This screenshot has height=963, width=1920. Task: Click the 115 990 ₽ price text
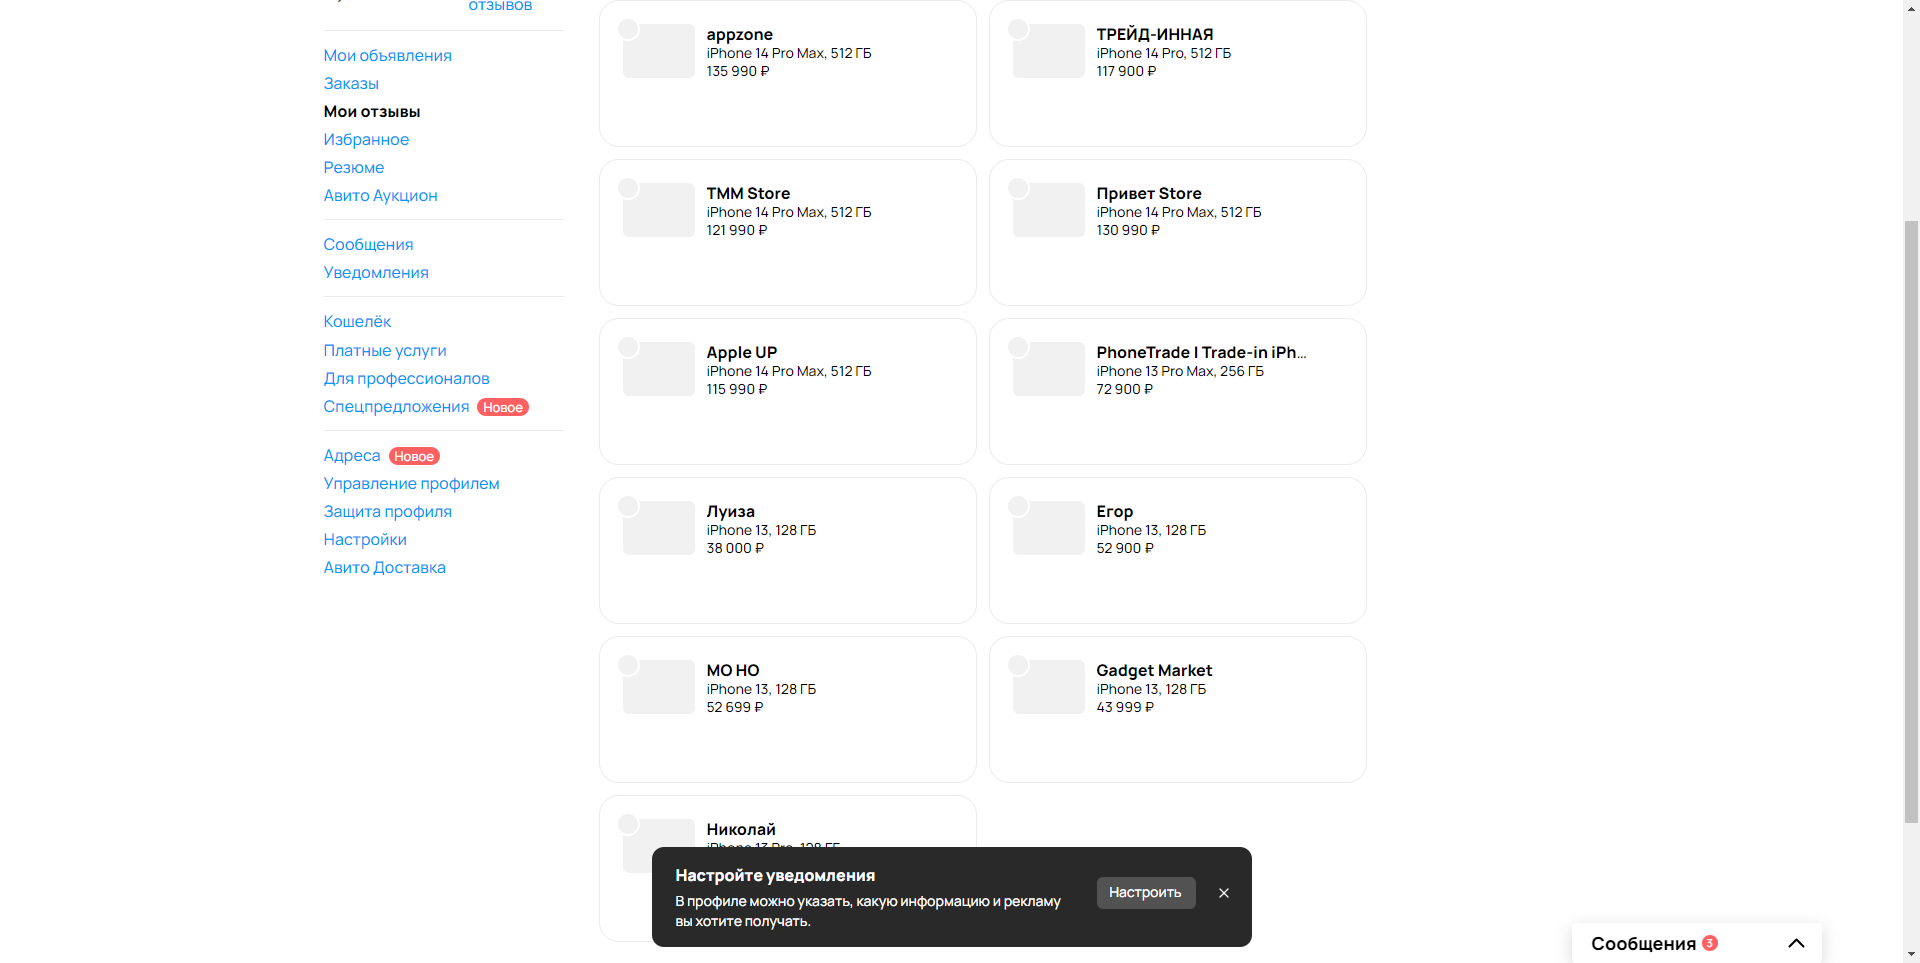(x=737, y=390)
